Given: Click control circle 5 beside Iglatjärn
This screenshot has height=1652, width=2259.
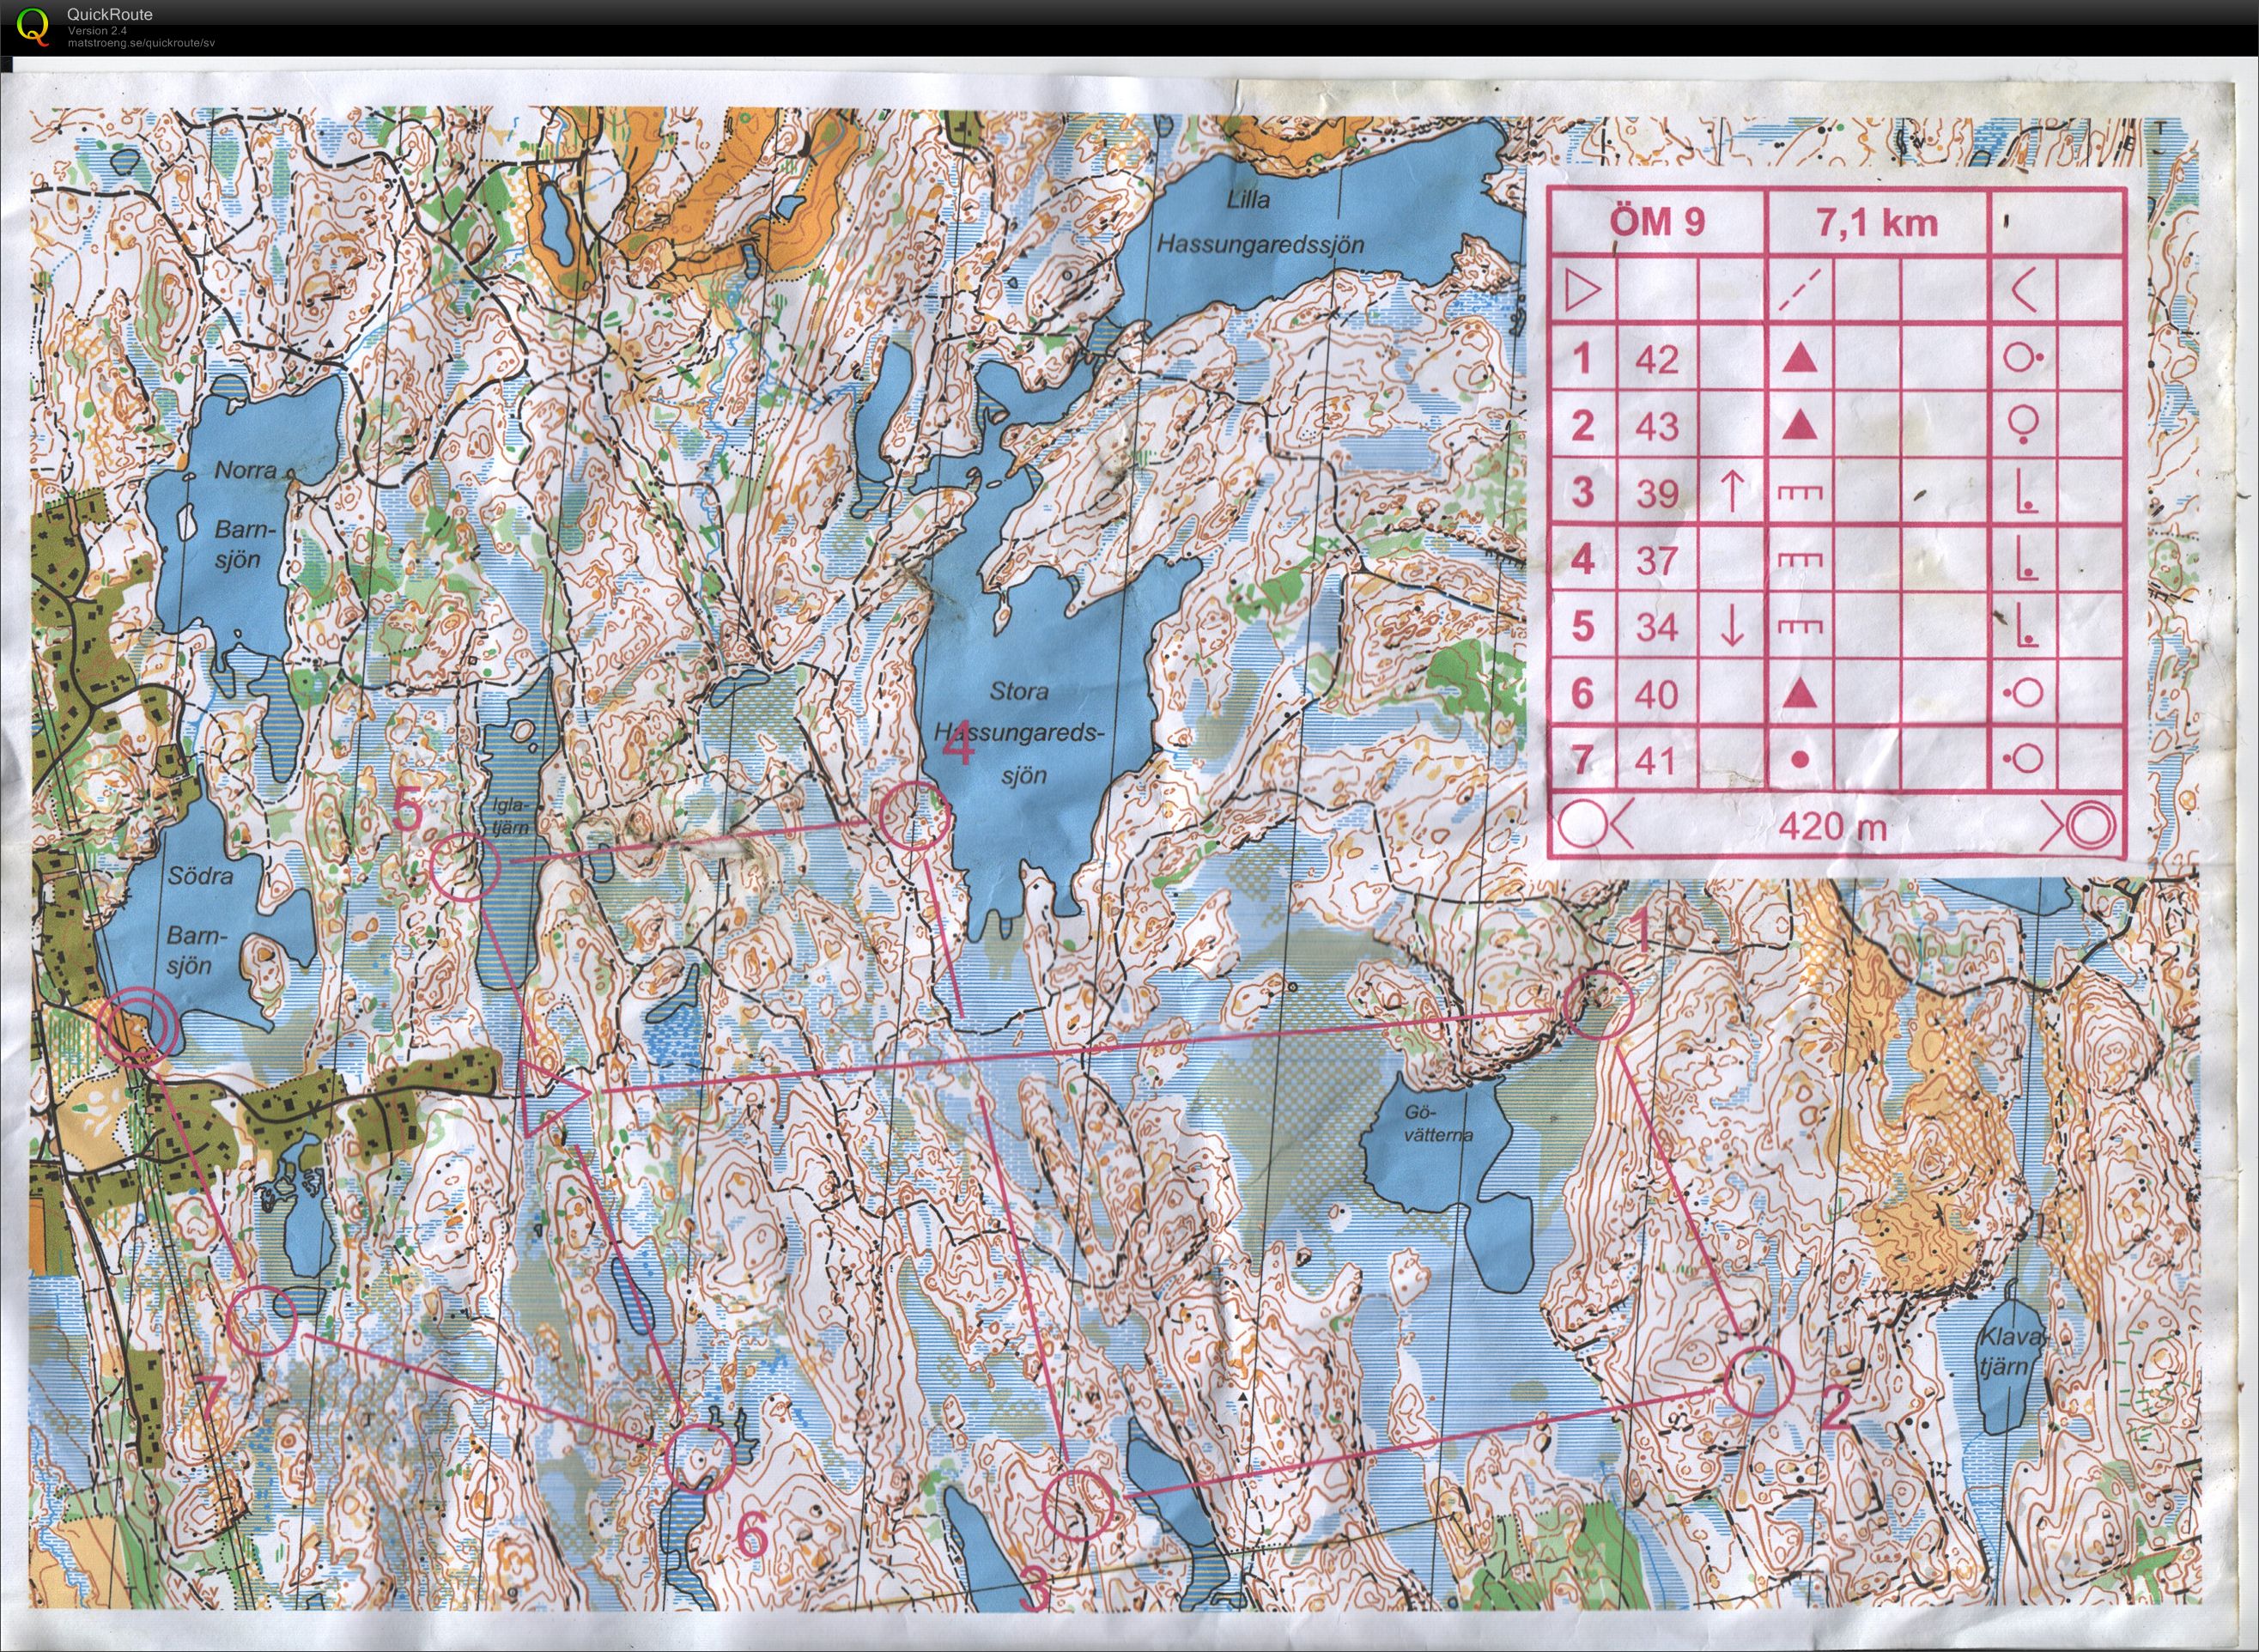Looking at the screenshot, I should tap(465, 867).
